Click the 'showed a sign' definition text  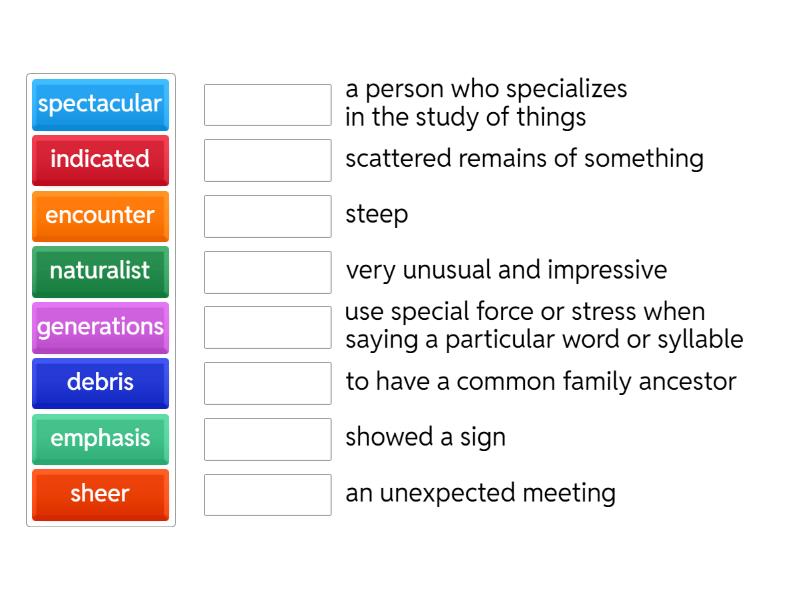[x=425, y=438]
